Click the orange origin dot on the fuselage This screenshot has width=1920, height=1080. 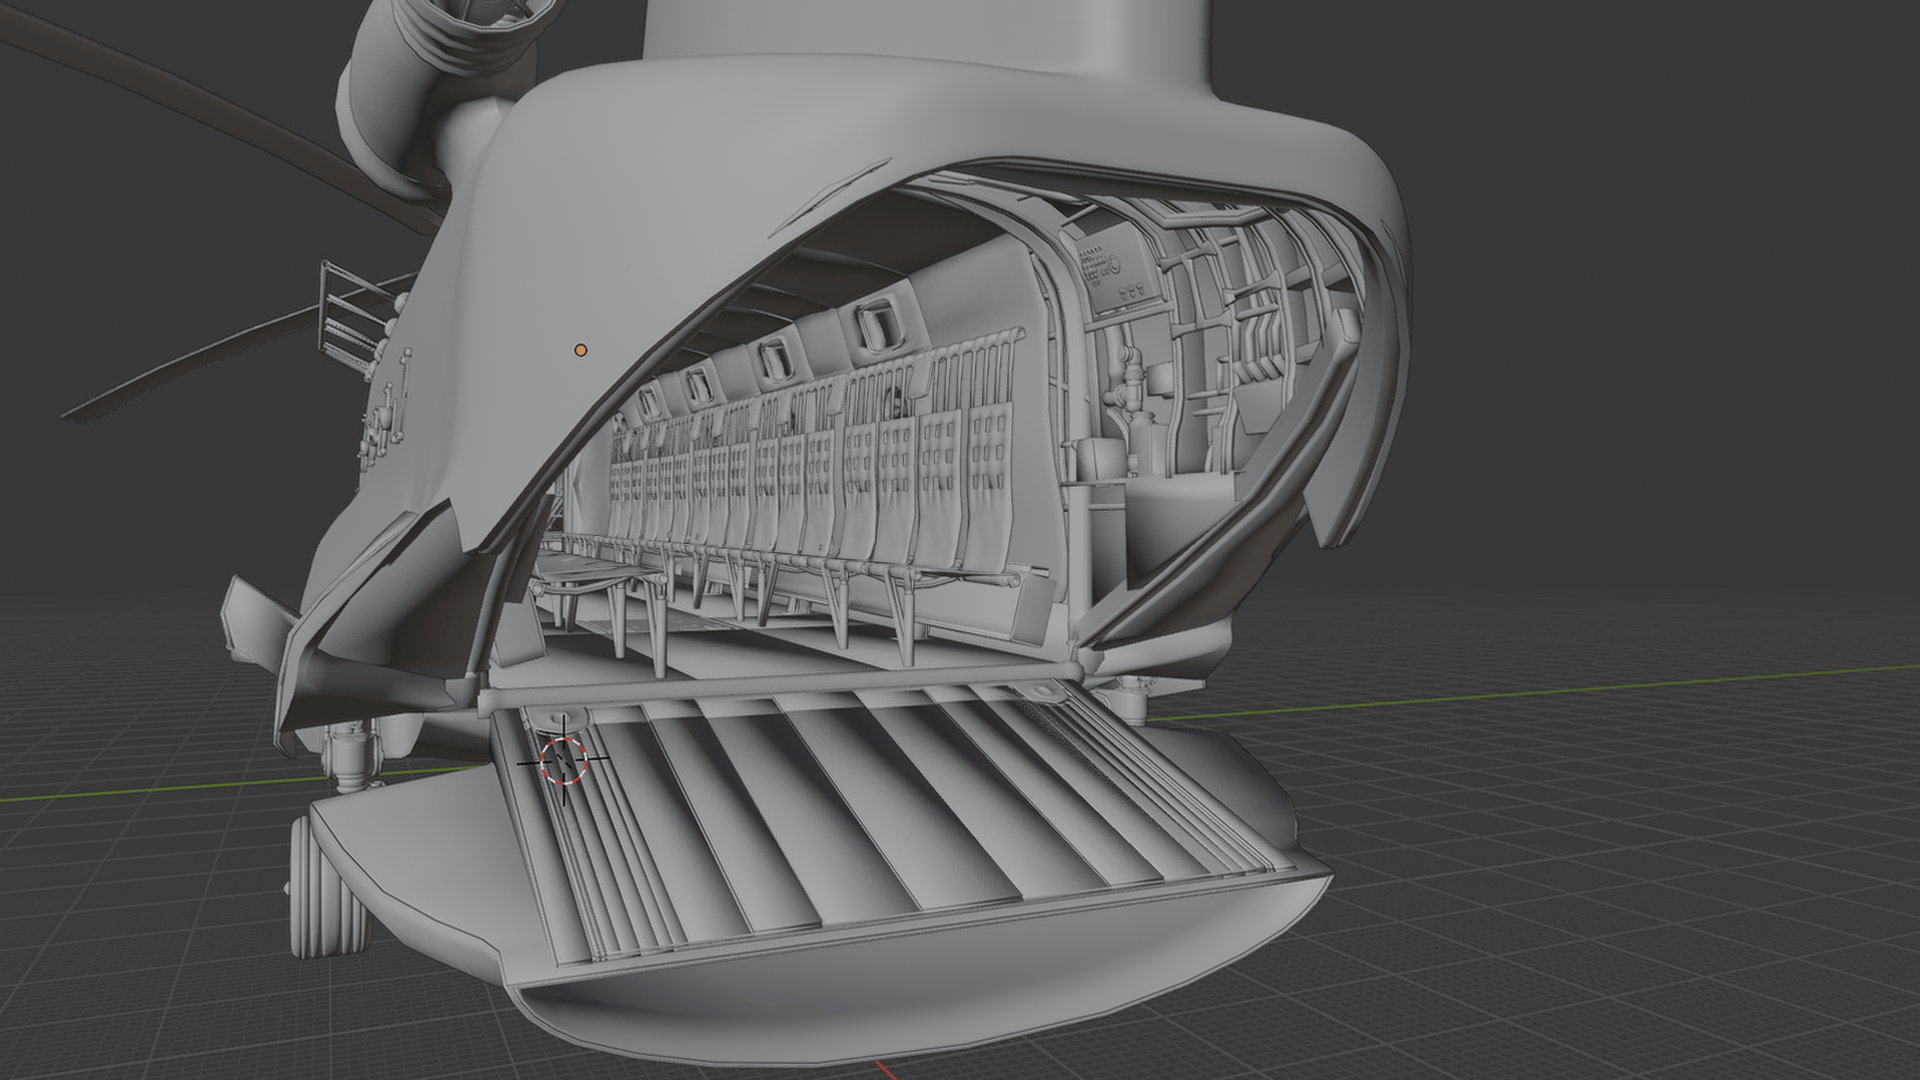coord(580,350)
